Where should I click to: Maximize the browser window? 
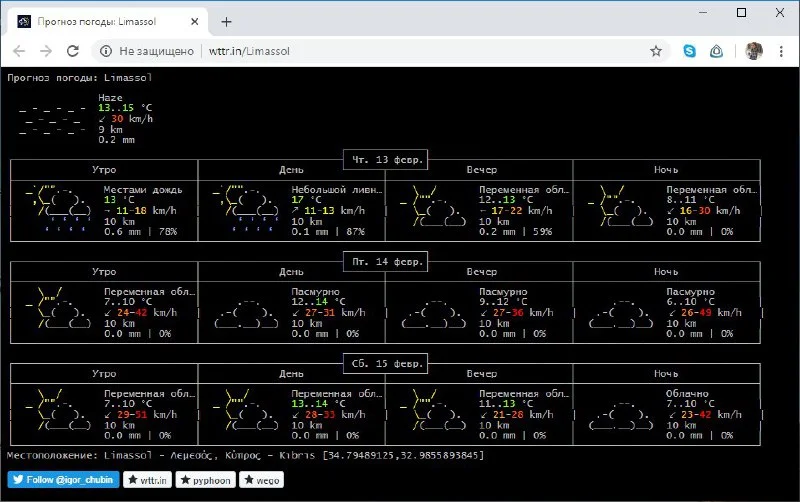point(741,13)
